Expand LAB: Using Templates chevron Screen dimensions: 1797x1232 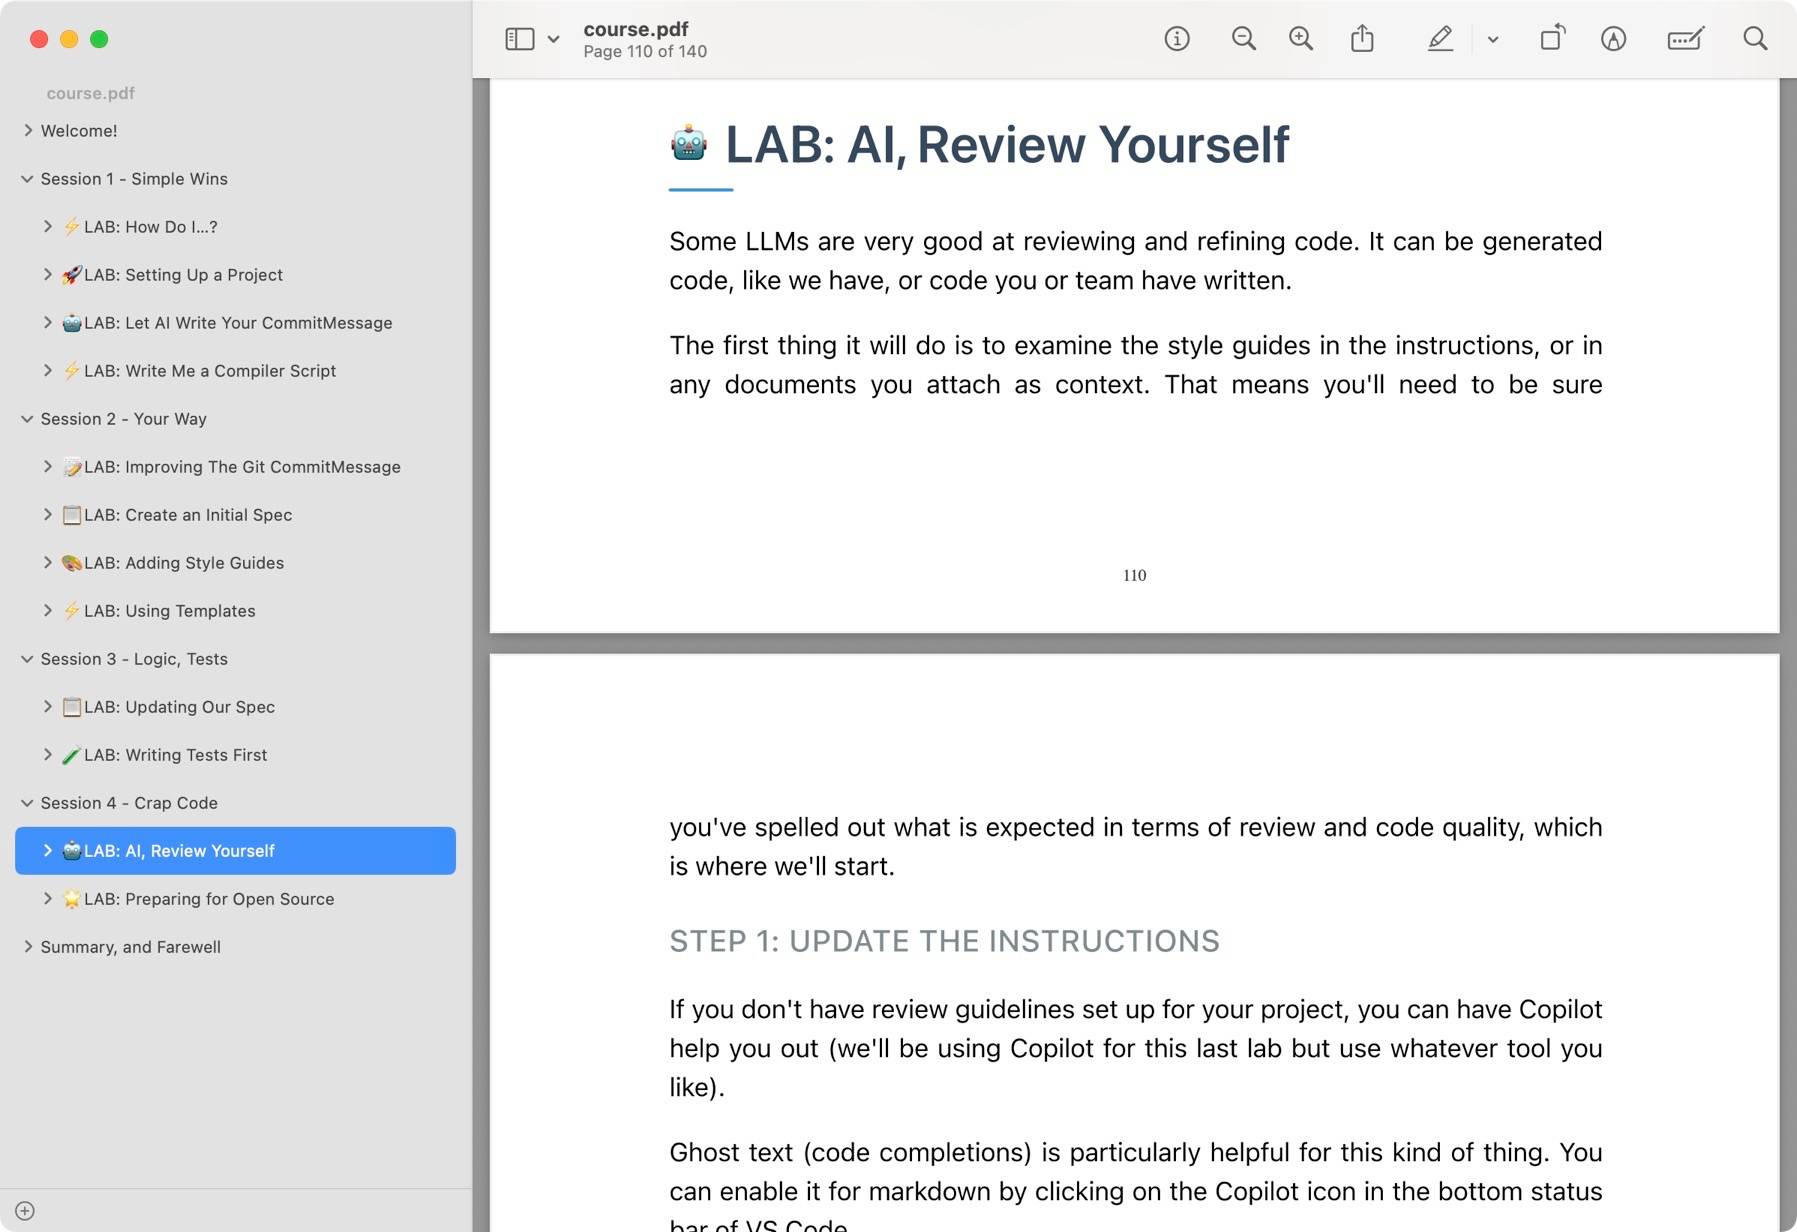point(47,610)
